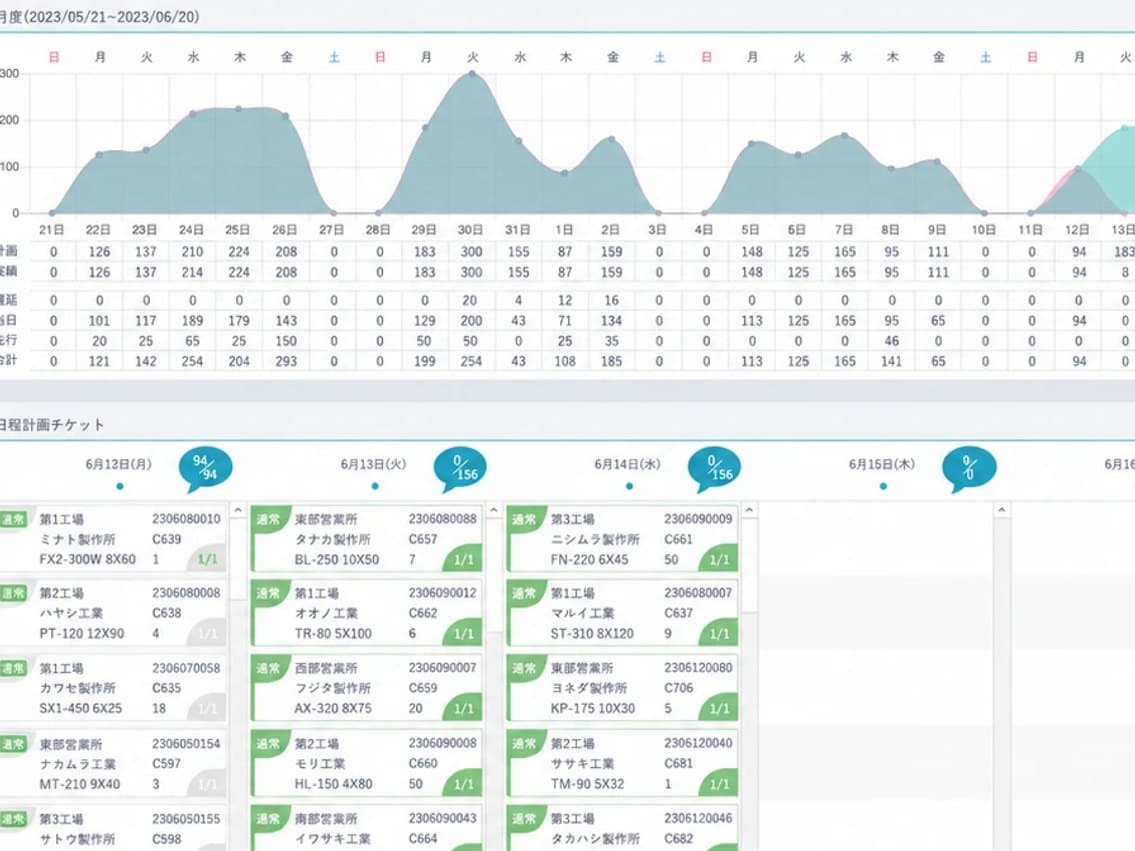Click the 6月15日(木) date header
Viewport: 1135px width, 851px height.
(x=882, y=464)
